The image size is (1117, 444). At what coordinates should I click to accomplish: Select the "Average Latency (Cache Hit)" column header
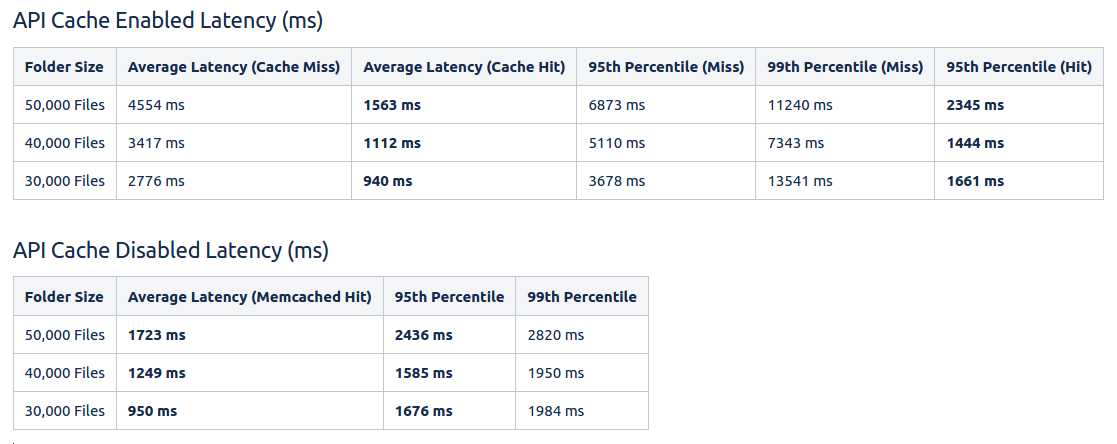[464, 67]
